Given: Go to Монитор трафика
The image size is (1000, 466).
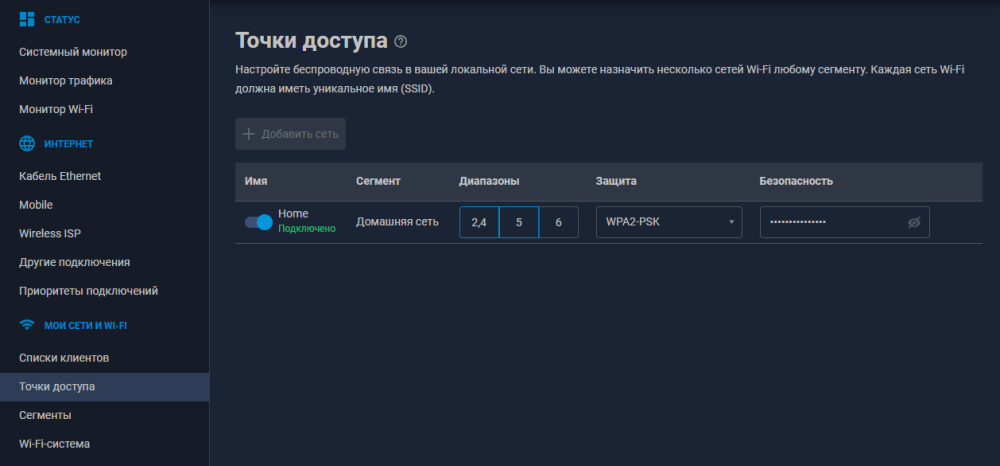Looking at the screenshot, I should tap(66, 80).
